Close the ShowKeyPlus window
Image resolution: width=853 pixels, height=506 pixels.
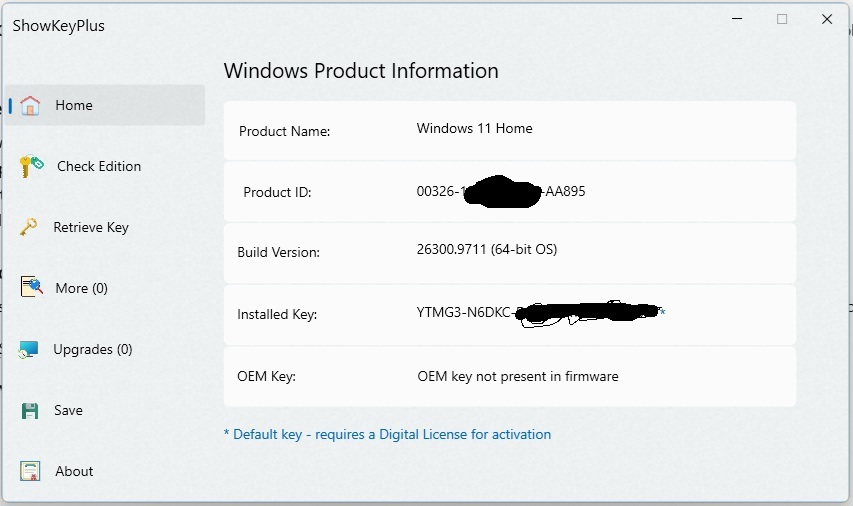pos(827,19)
